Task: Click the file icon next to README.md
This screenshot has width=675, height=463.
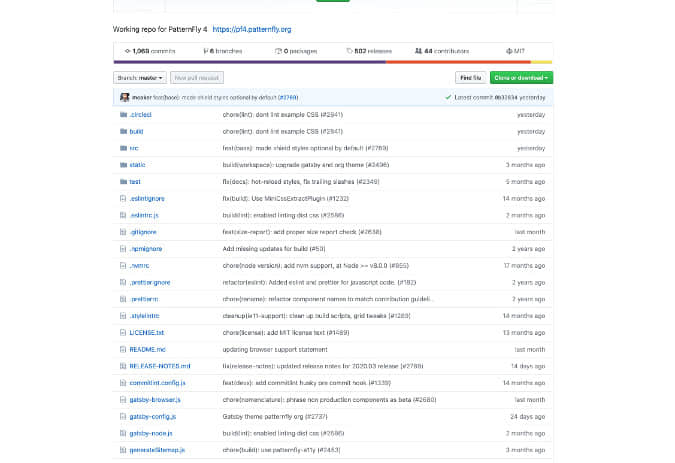Action: [123, 349]
